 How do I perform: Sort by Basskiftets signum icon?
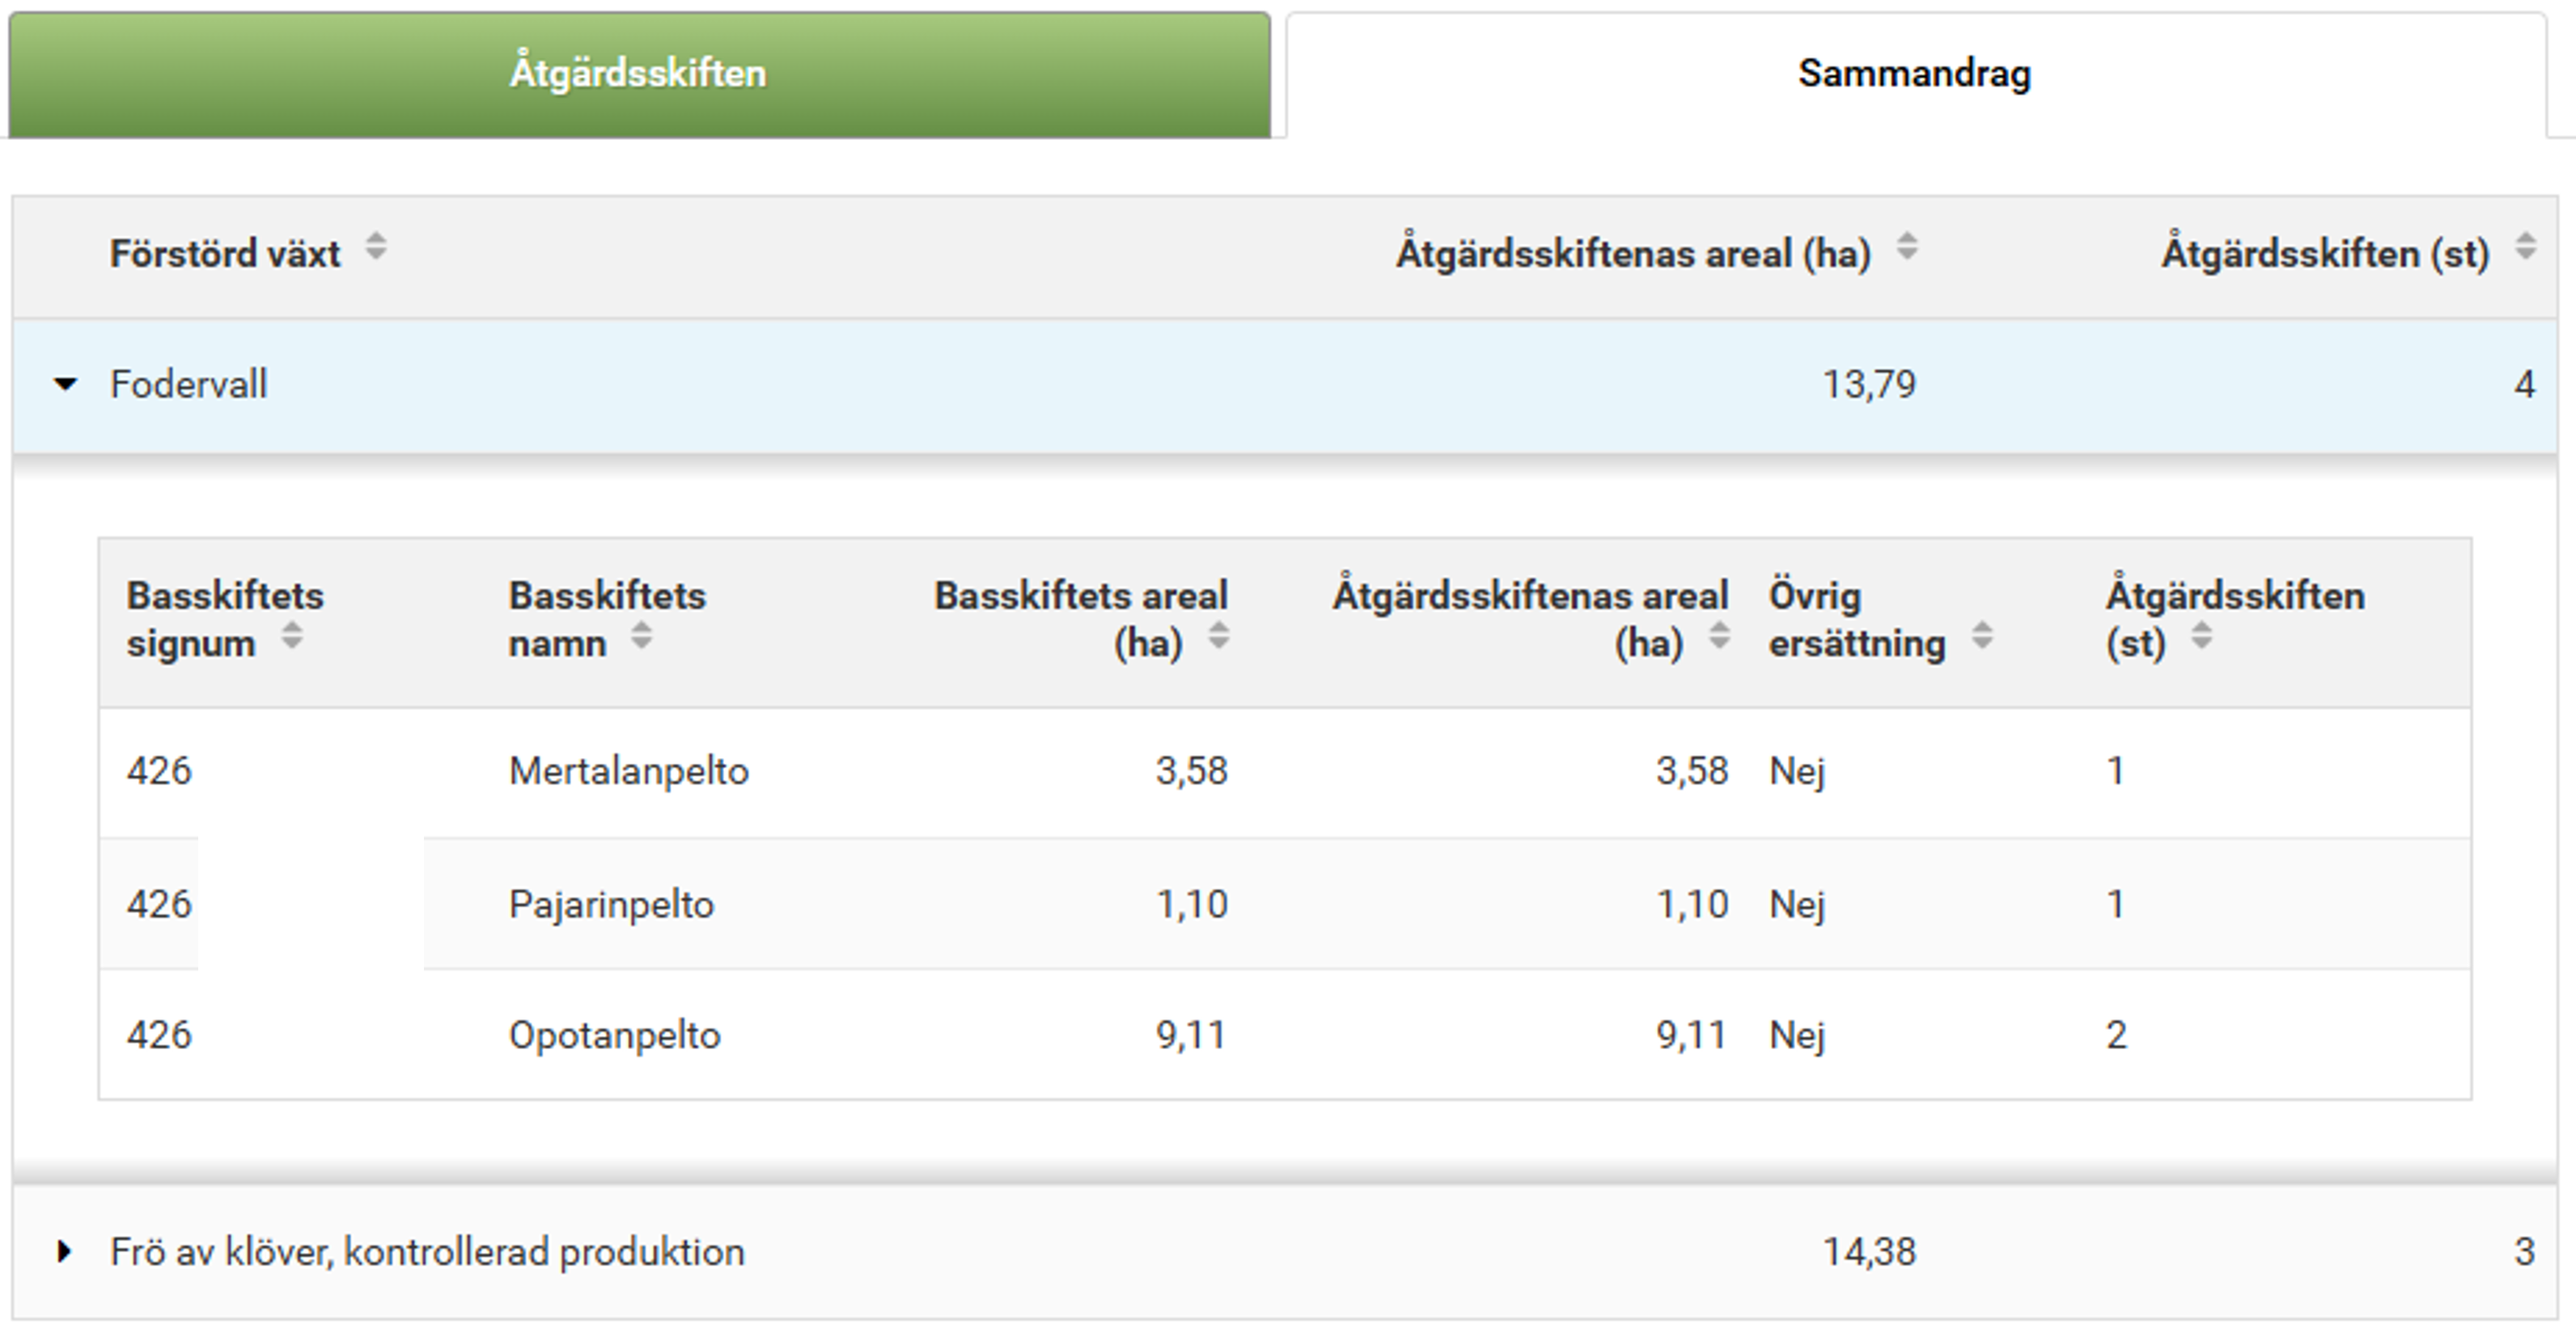[292, 636]
